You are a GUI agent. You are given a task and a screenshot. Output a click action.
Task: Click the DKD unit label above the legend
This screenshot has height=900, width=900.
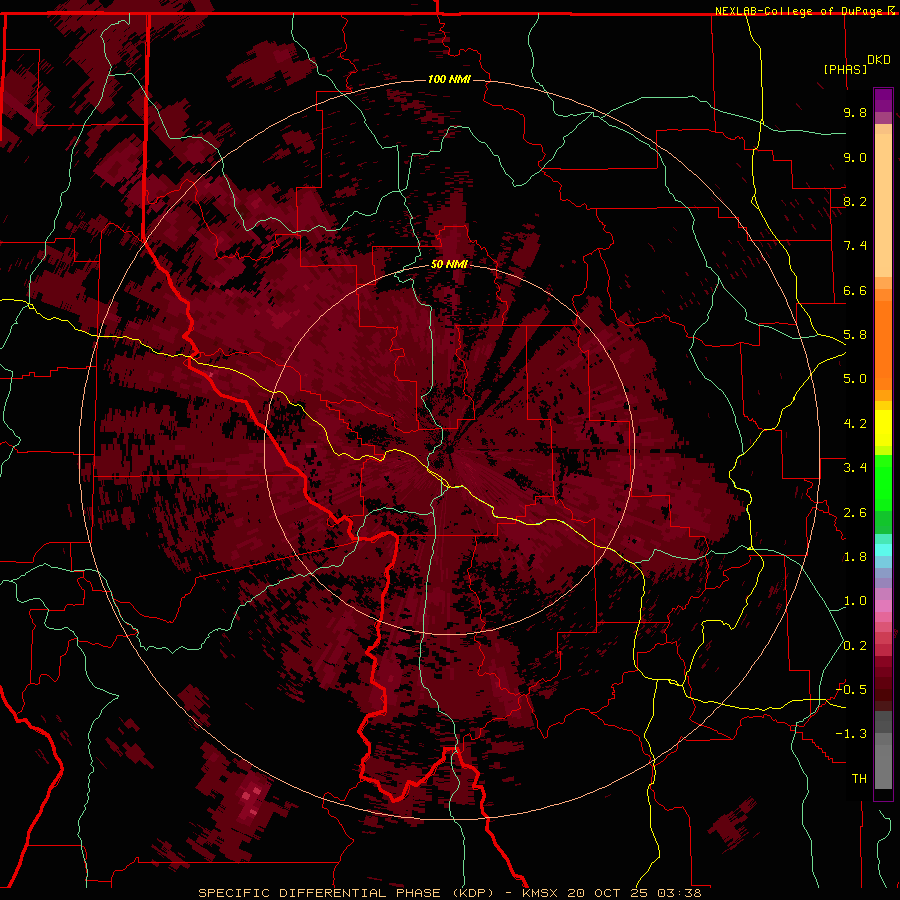coord(879,60)
